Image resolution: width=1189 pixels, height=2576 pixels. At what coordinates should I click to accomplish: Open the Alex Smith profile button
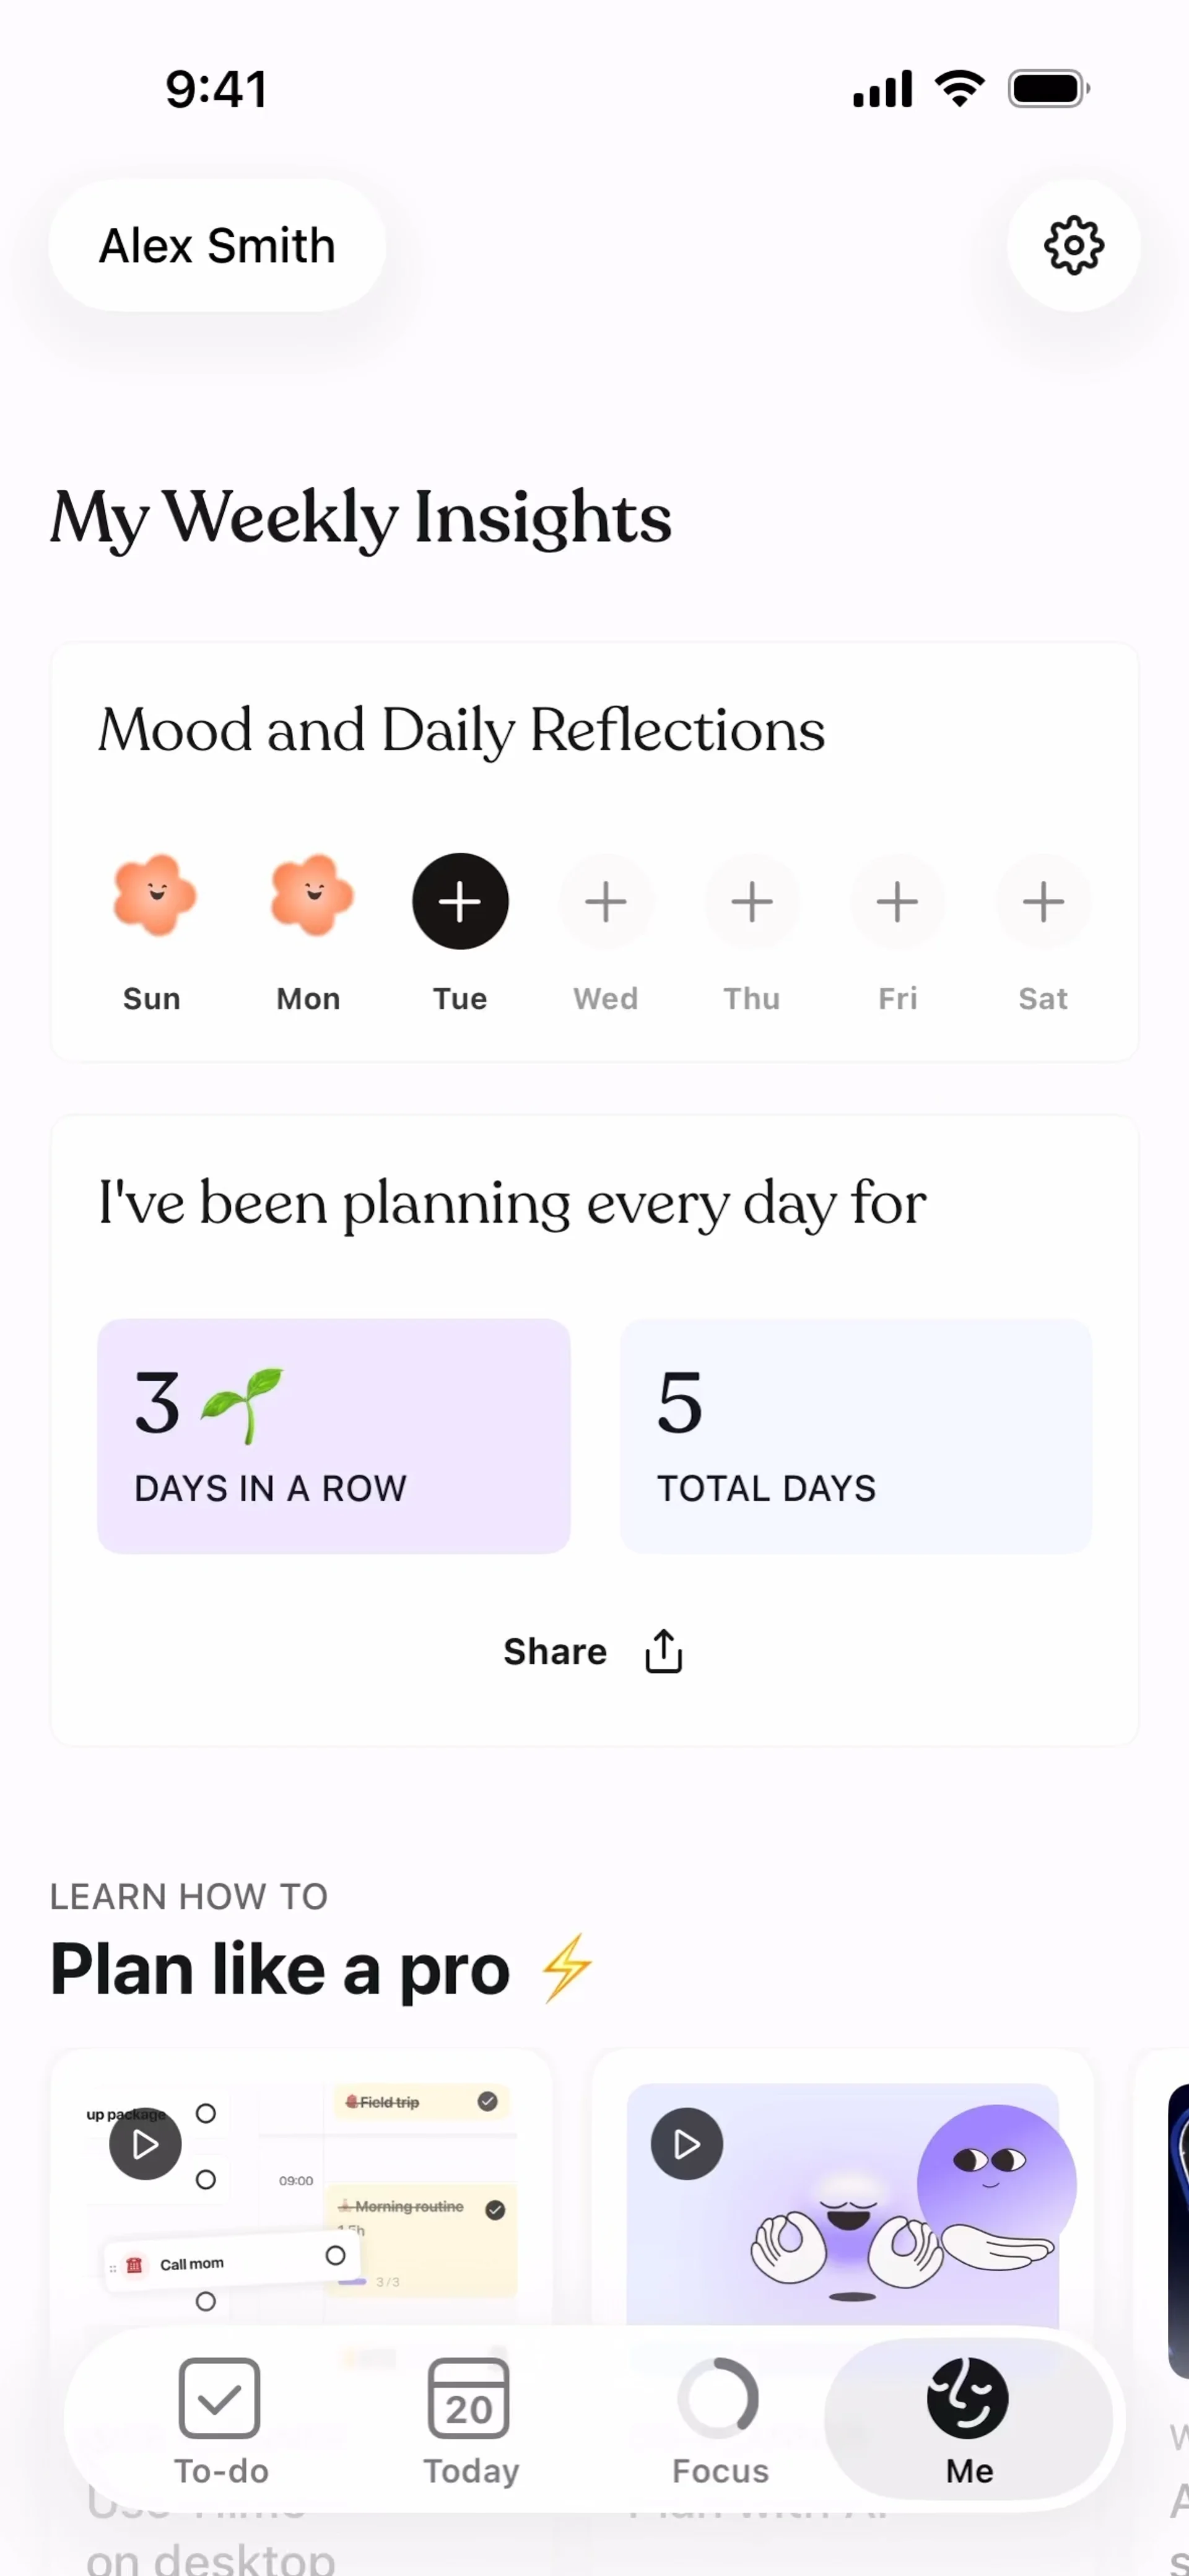click(x=217, y=245)
